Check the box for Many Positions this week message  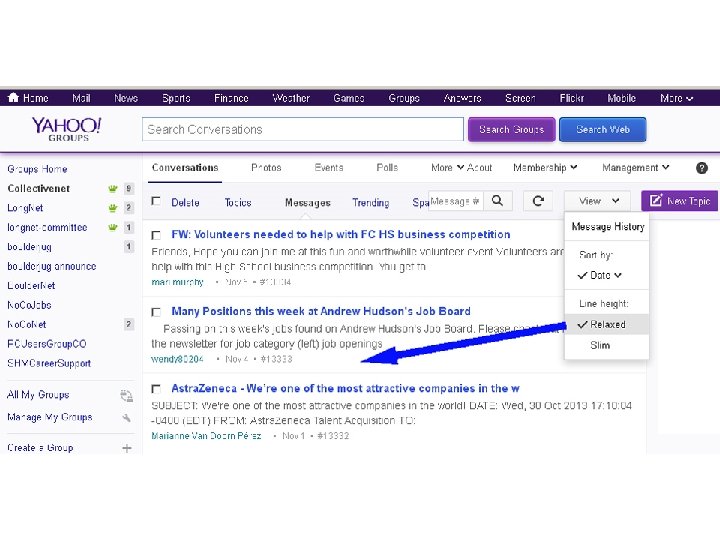(x=156, y=313)
